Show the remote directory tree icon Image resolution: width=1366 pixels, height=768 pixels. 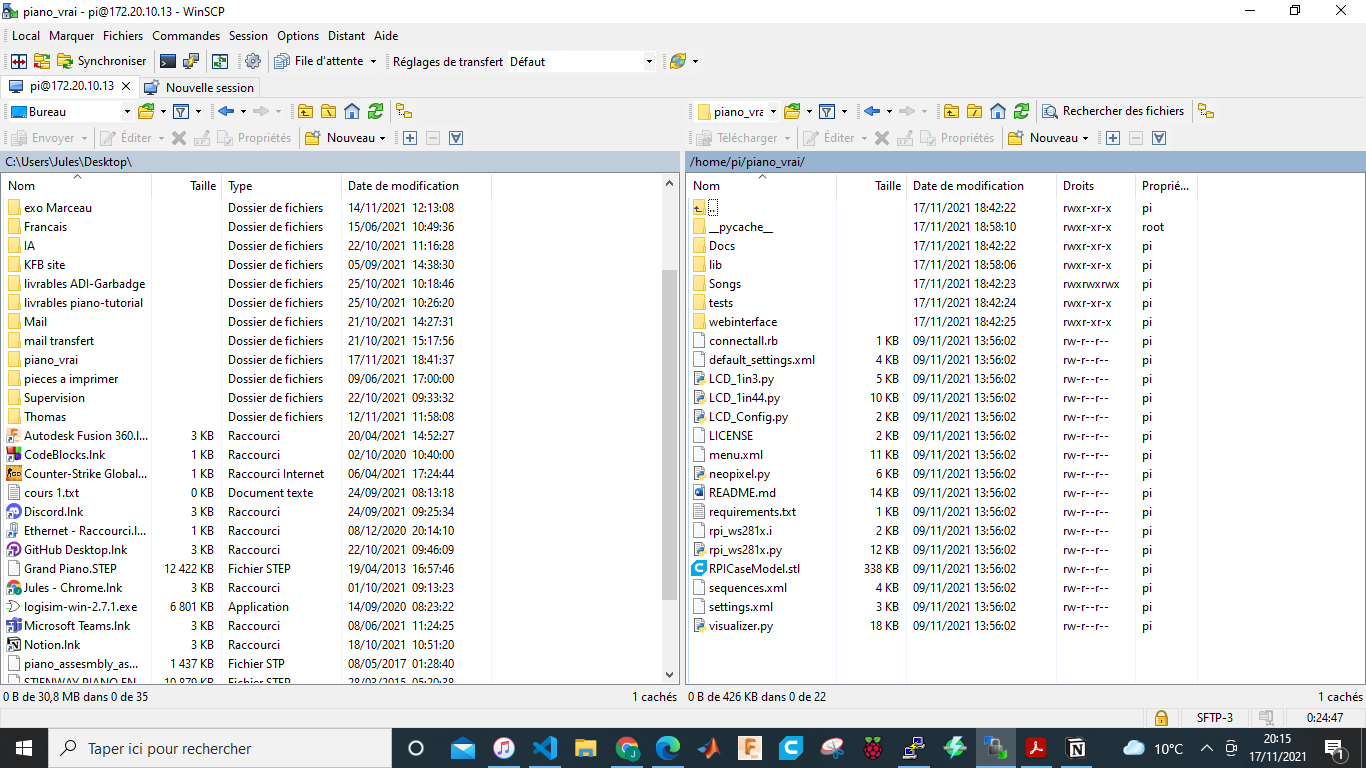[x=1206, y=111]
